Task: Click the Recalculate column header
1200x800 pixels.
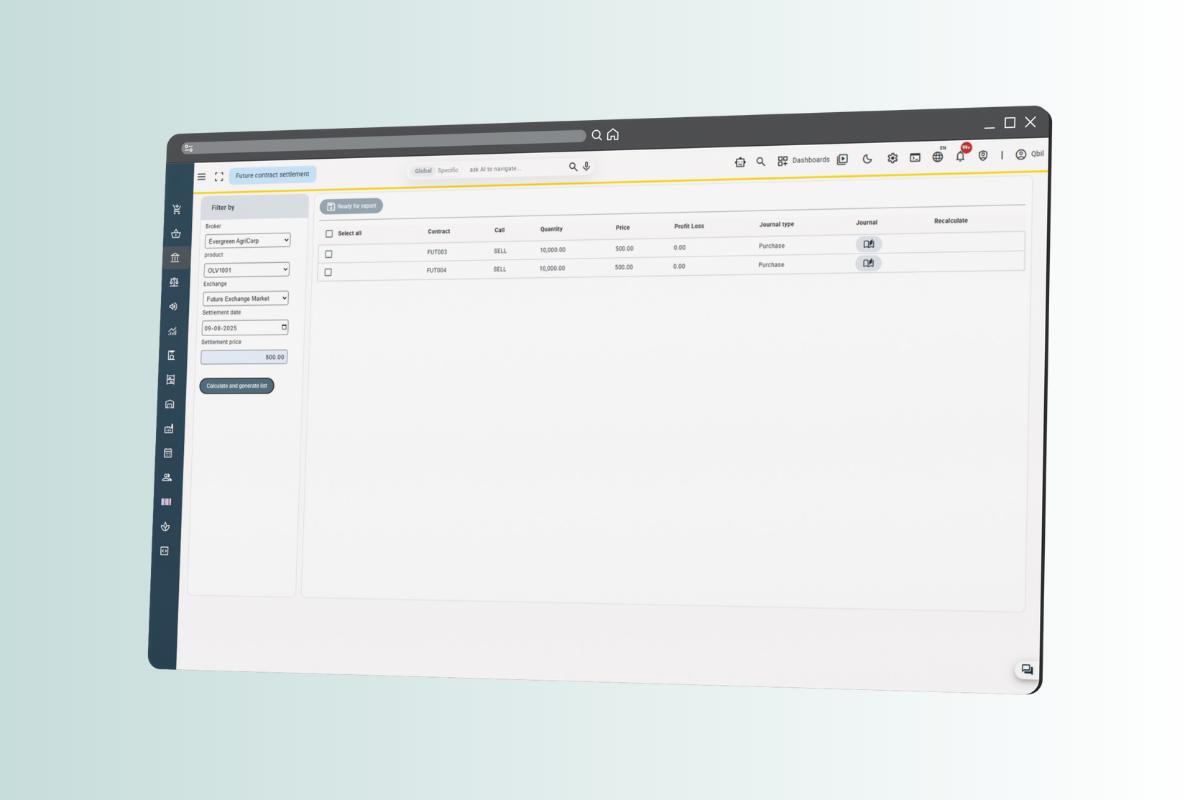Action: tap(951, 221)
